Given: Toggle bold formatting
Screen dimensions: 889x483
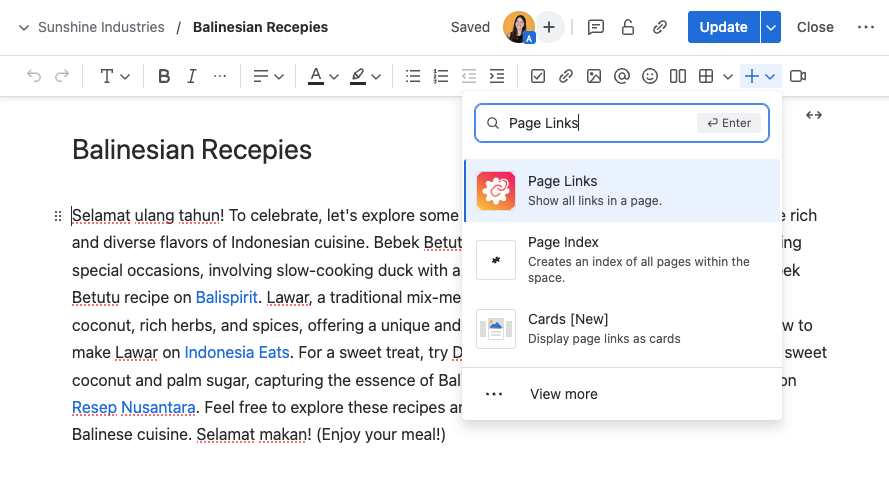Looking at the screenshot, I should coord(164,76).
